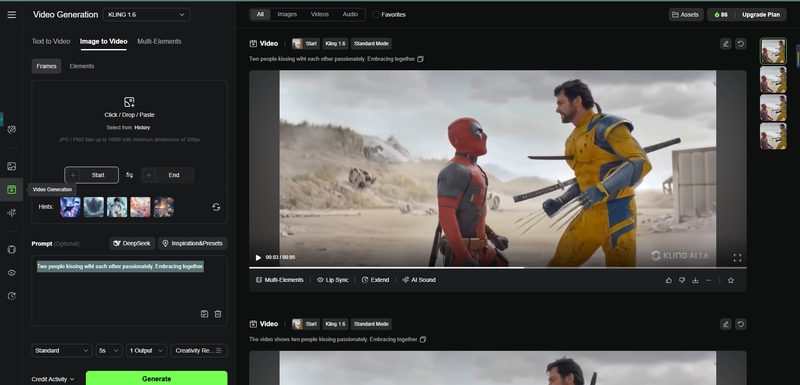
Task: Click Lip Sync under first video
Action: (333, 280)
